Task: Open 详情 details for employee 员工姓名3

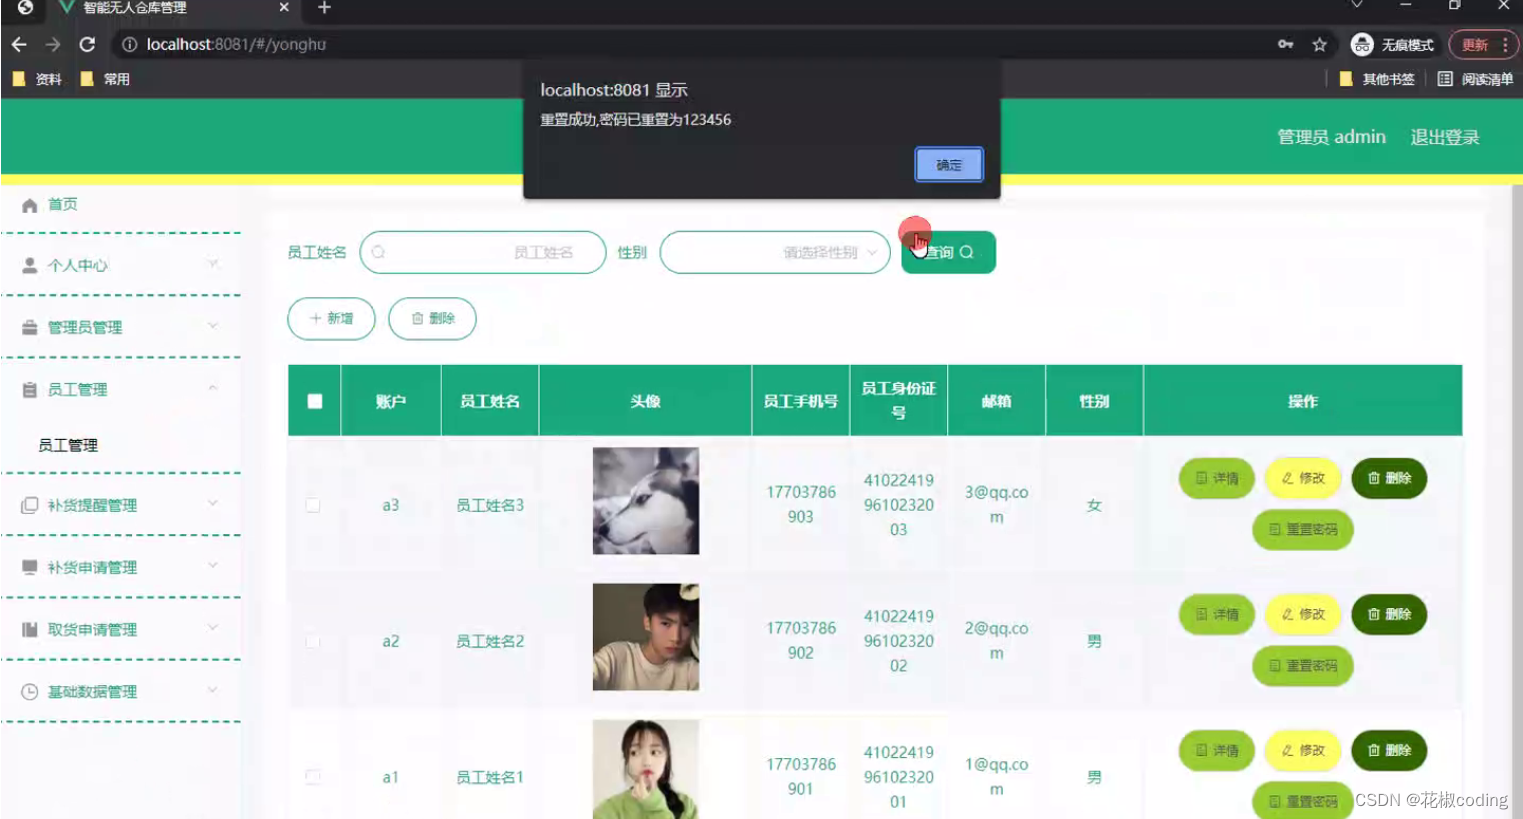Action: point(1216,478)
